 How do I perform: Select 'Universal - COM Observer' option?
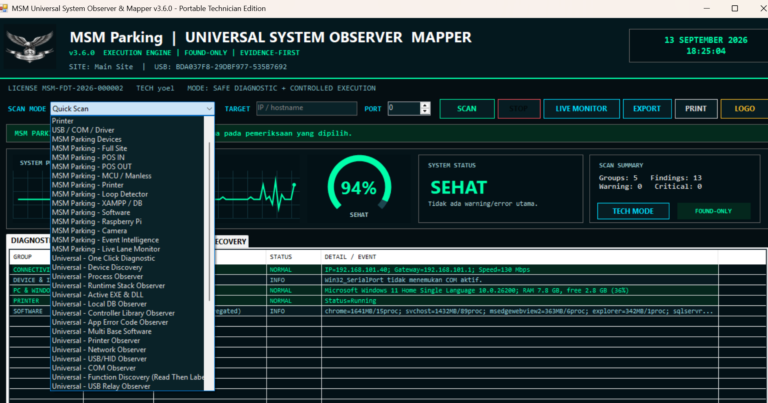tap(94, 368)
